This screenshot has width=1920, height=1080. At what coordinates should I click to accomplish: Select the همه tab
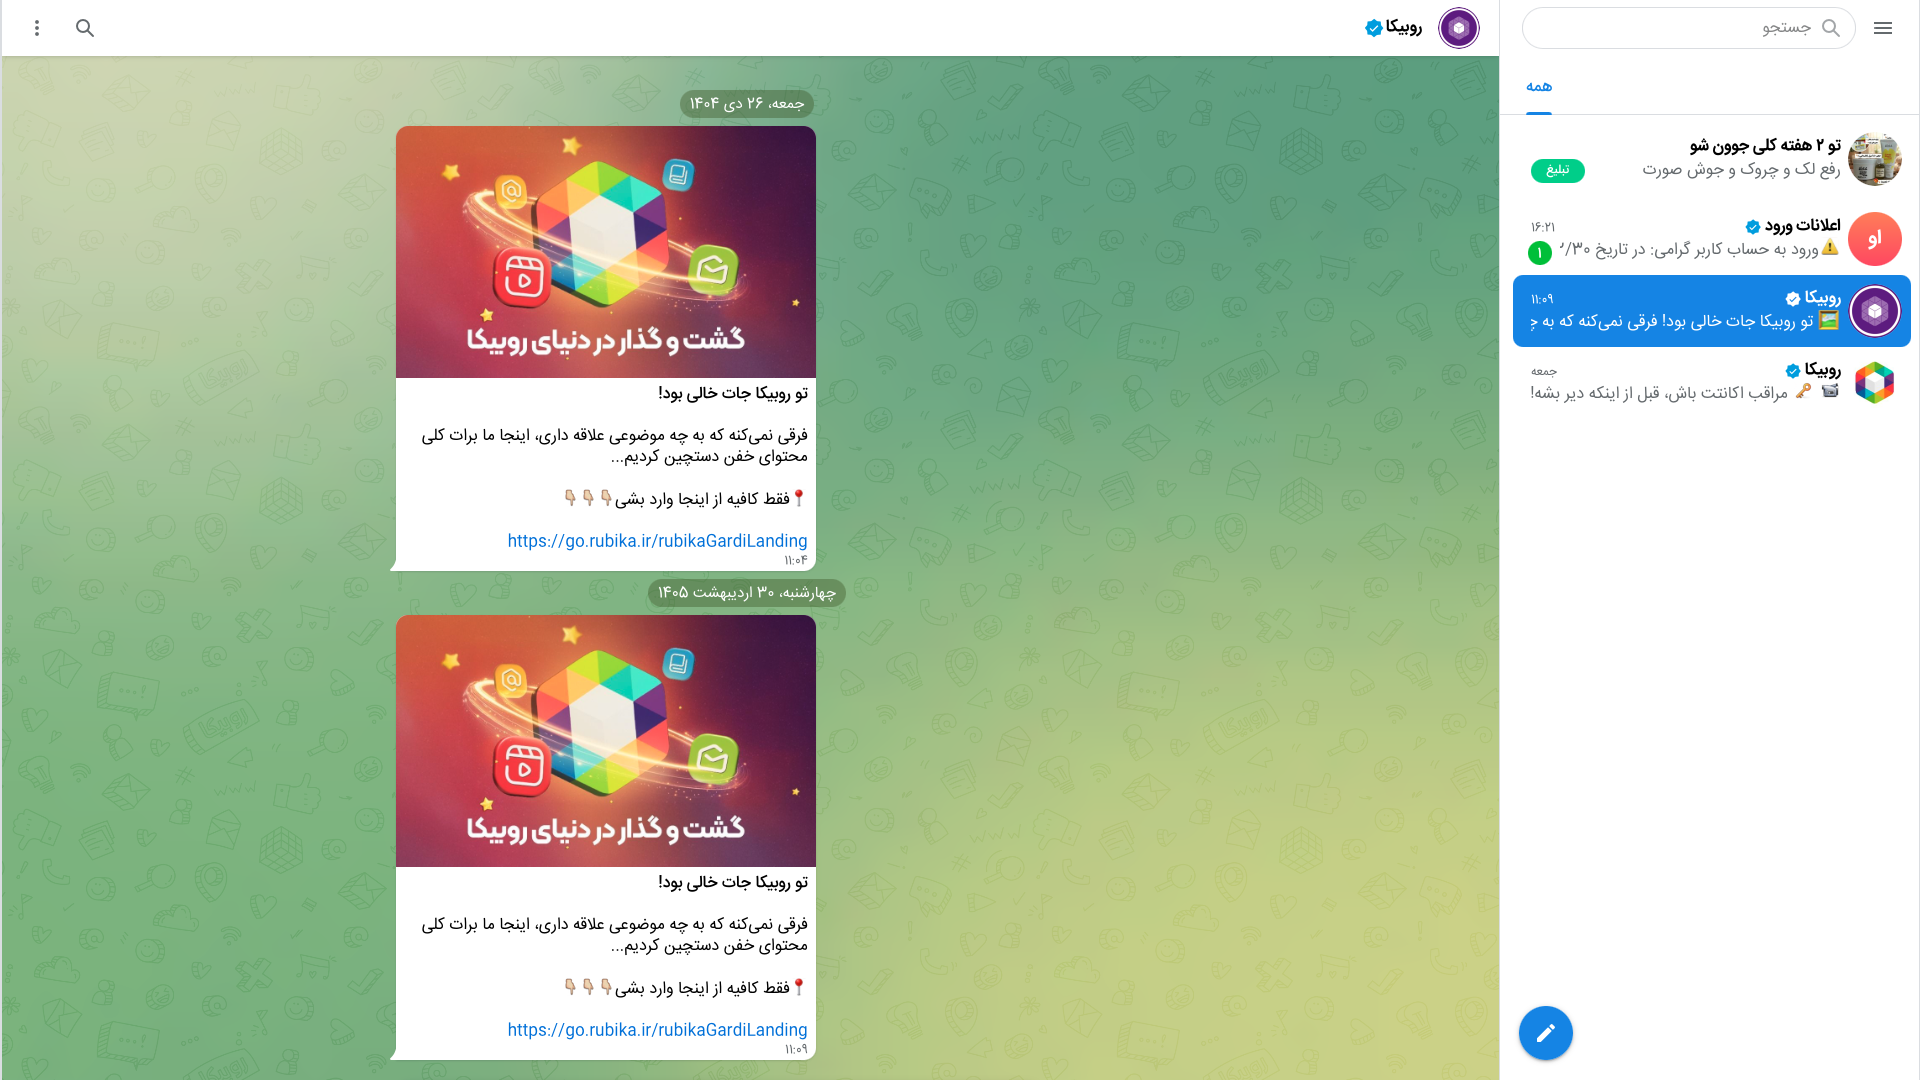coord(1539,87)
